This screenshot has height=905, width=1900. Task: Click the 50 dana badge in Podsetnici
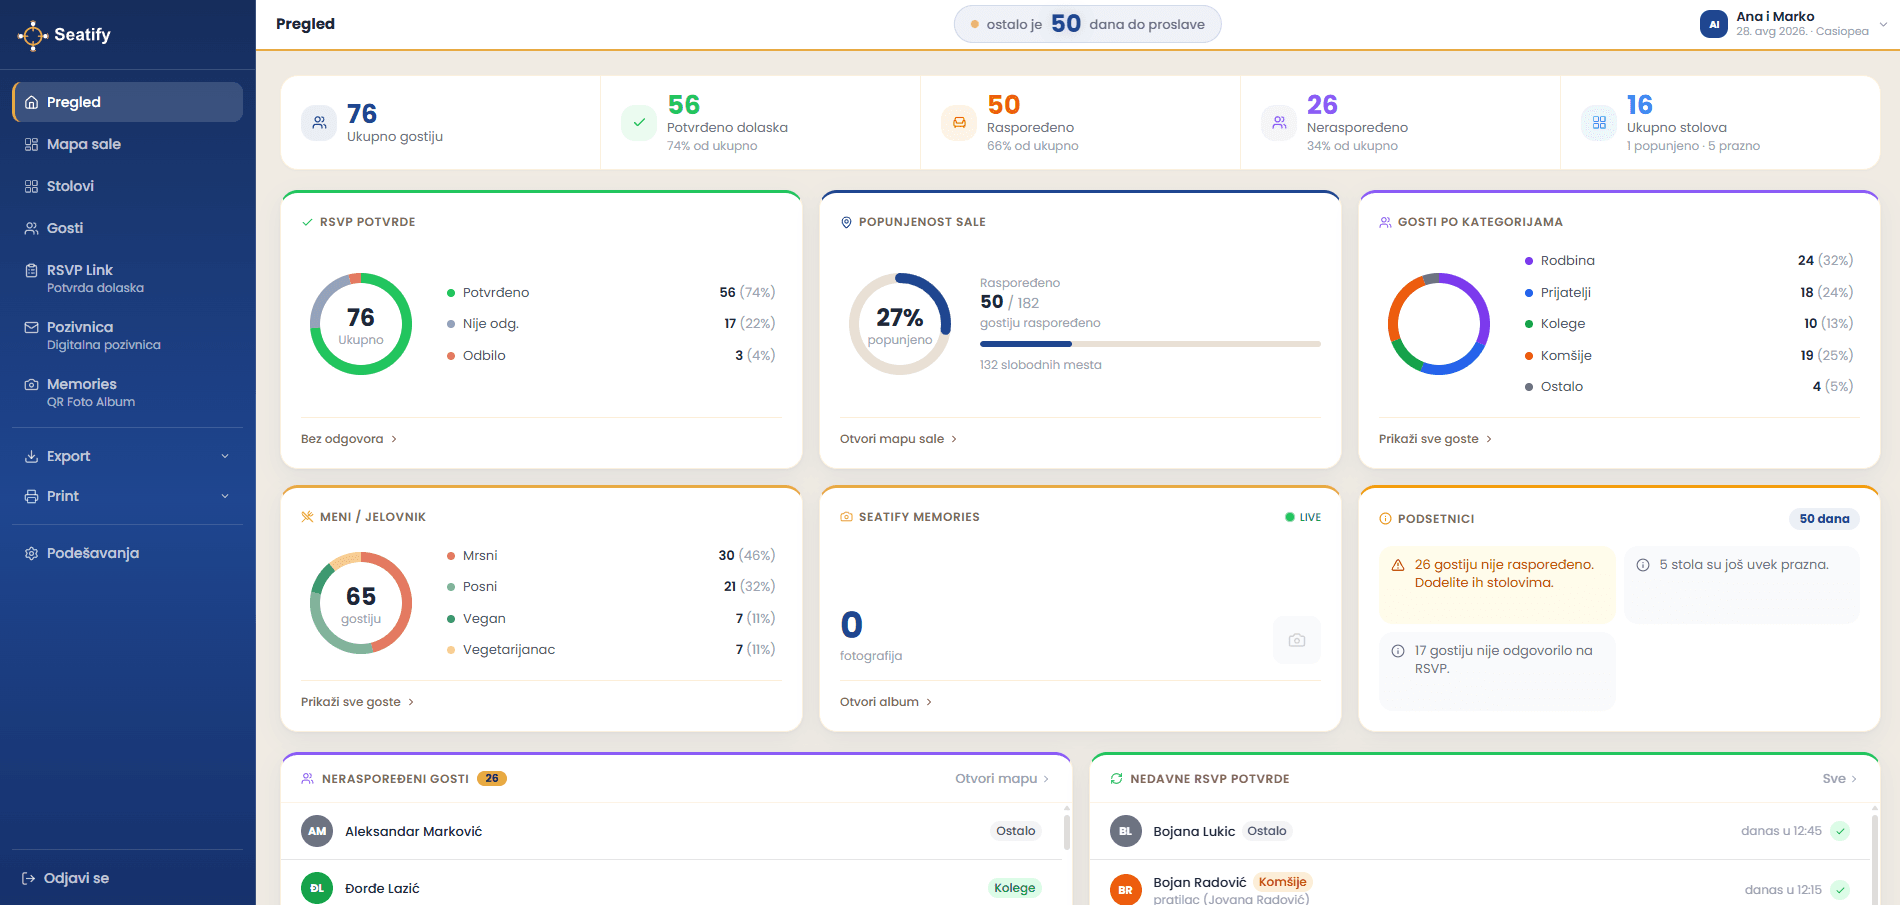(x=1824, y=519)
